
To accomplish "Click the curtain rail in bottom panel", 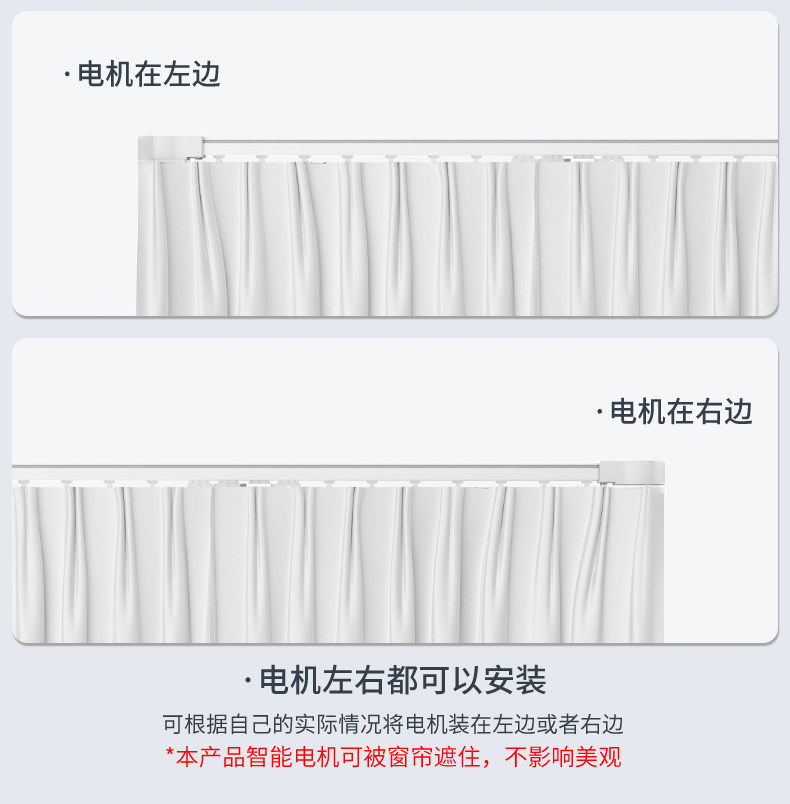I will [x=306, y=473].
